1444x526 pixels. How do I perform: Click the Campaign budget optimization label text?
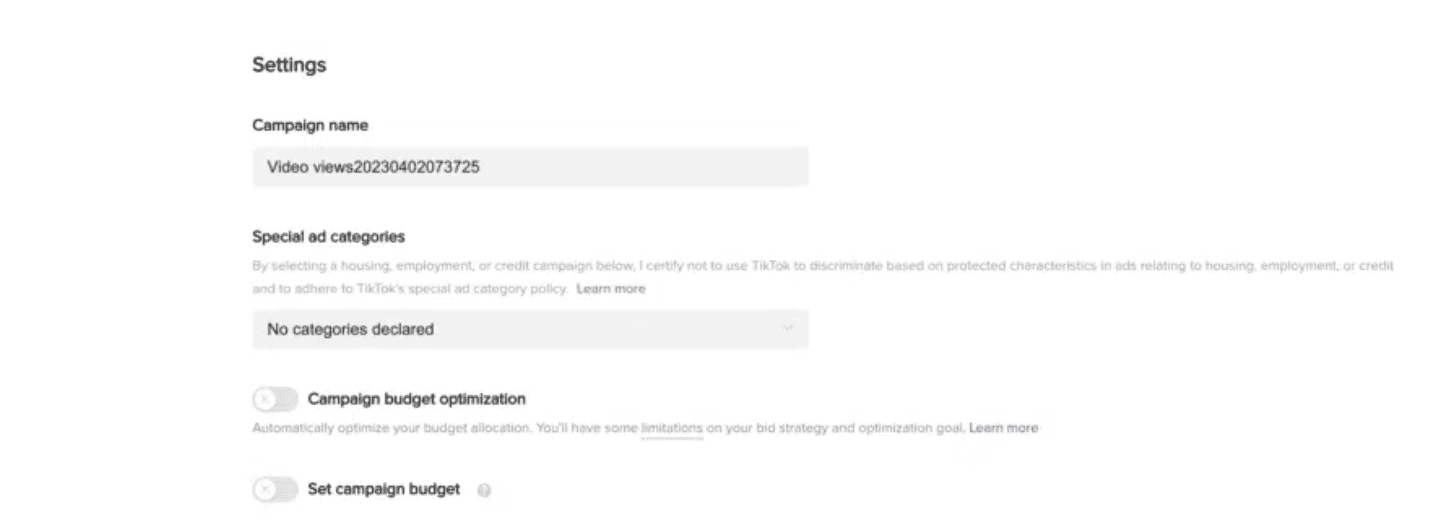[x=417, y=399]
